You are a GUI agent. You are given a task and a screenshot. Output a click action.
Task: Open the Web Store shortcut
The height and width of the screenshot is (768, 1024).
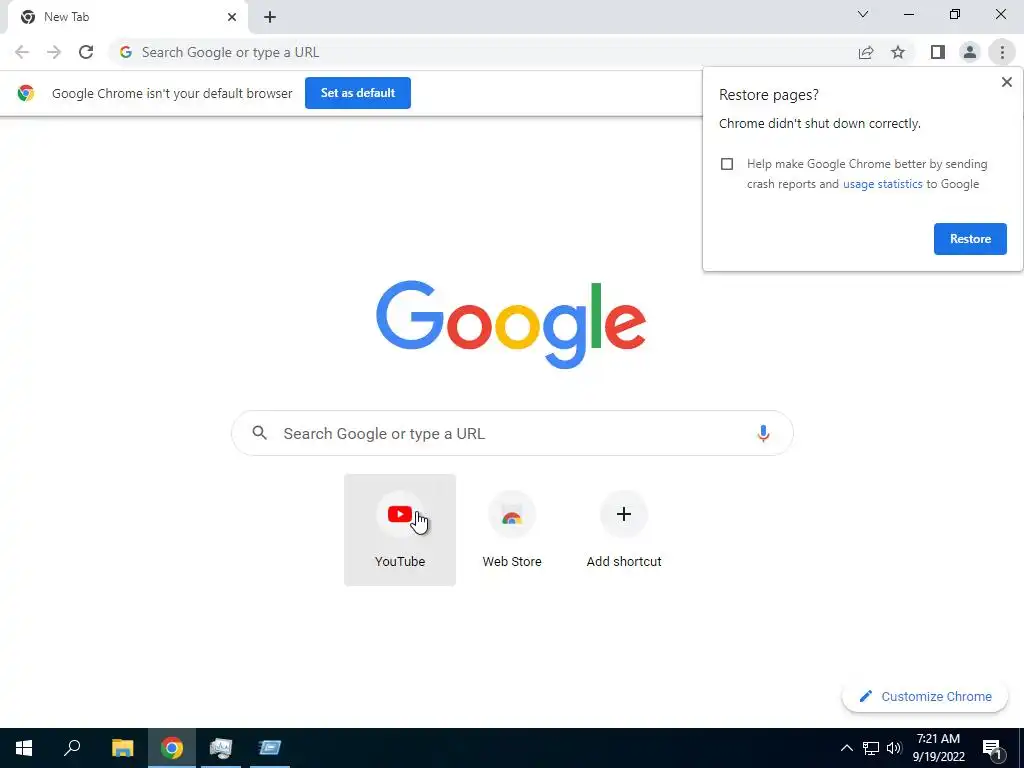click(512, 530)
